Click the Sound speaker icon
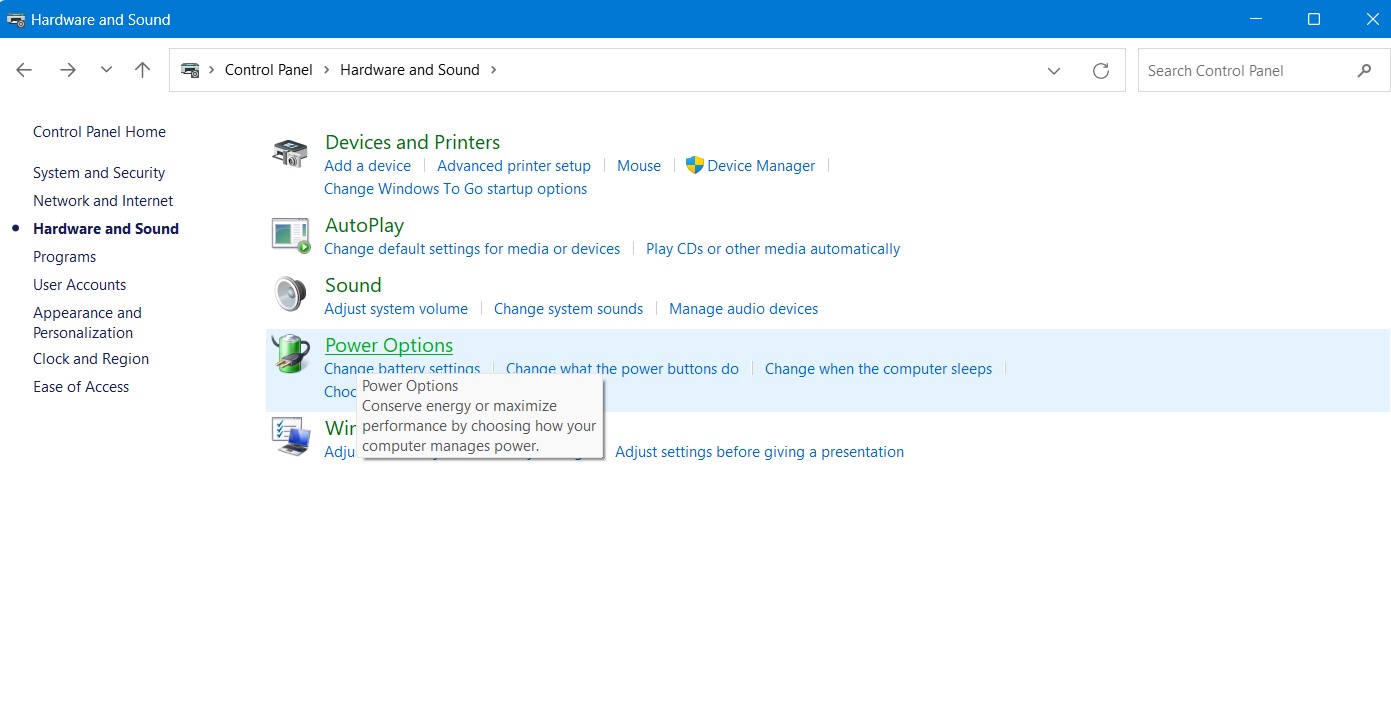This screenshot has height=717, width=1391. [x=290, y=294]
